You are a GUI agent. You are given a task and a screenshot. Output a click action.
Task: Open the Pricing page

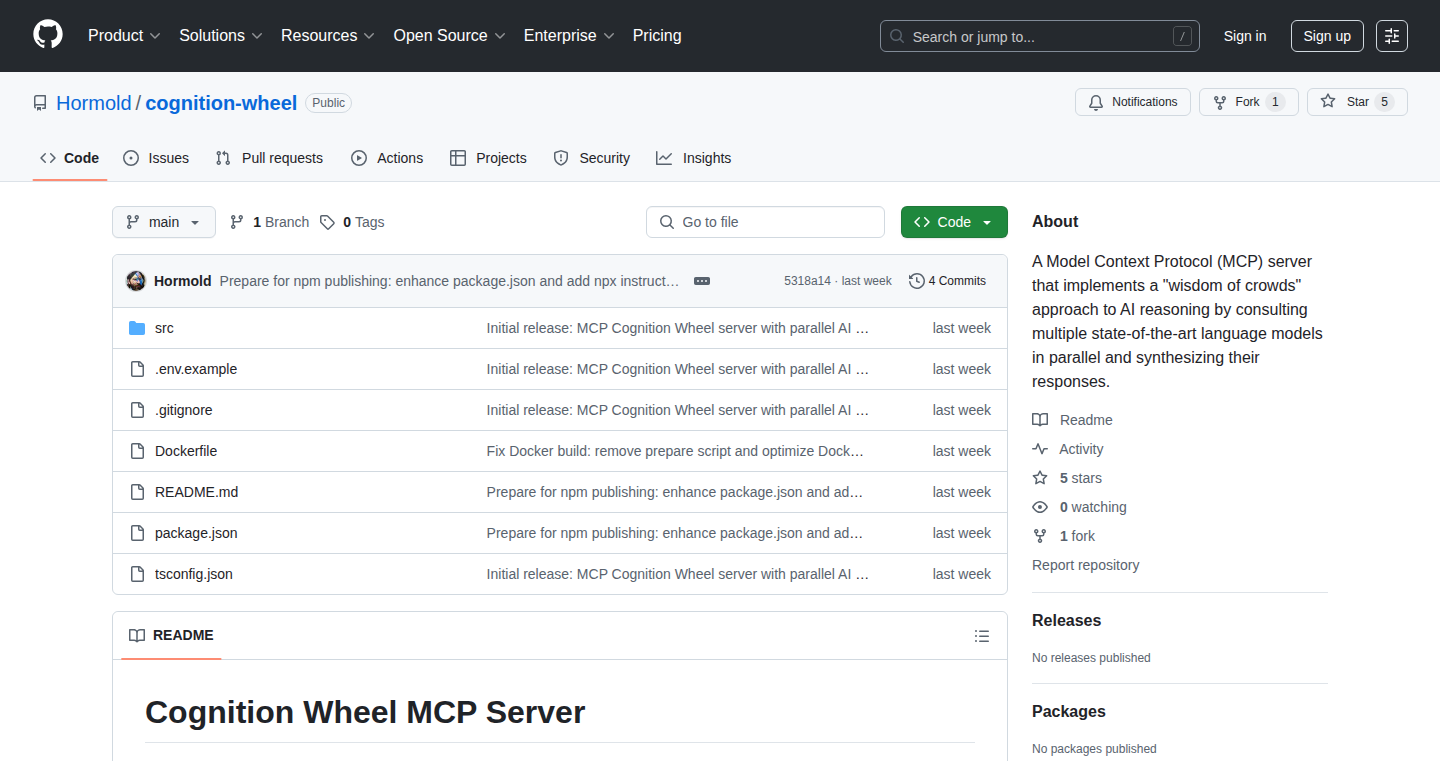(x=657, y=35)
